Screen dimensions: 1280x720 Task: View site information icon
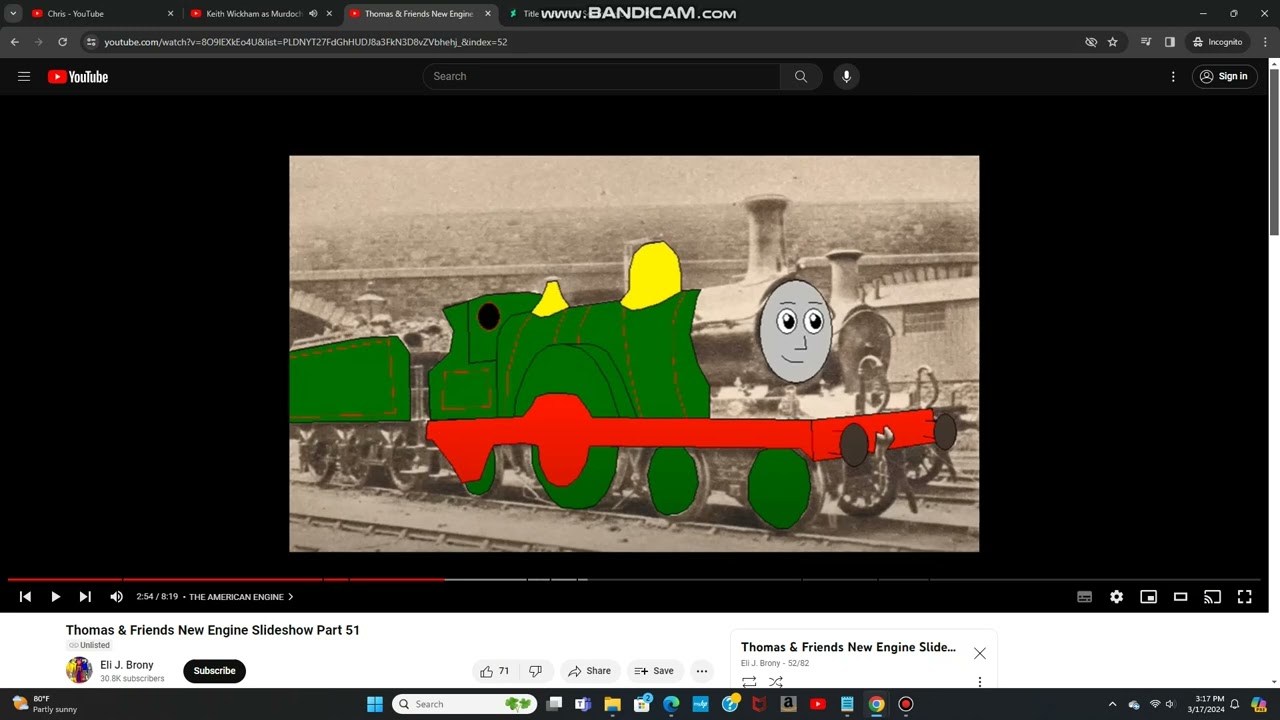91,42
